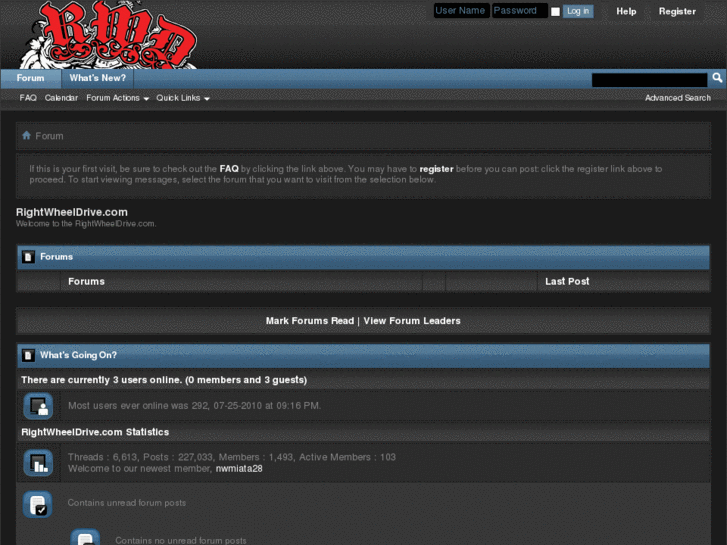Click the unread forum posts legend icon
The image size is (727, 545).
[38, 504]
